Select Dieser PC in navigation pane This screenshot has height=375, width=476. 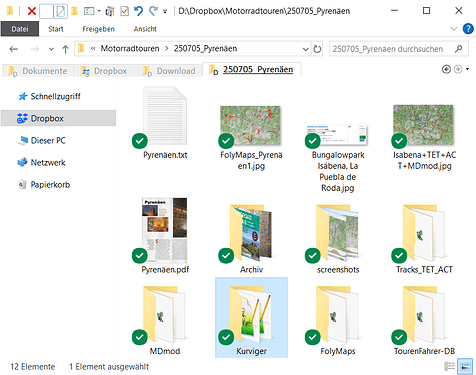pyautogui.click(x=48, y=141)
